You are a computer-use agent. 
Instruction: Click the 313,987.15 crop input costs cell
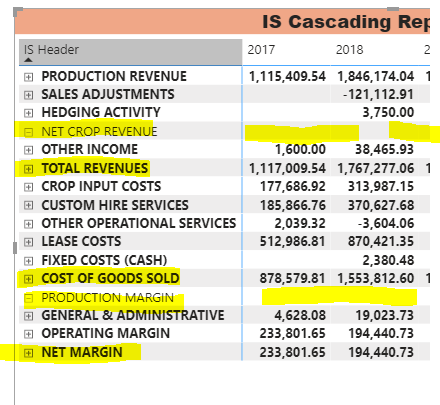[381, 187]
